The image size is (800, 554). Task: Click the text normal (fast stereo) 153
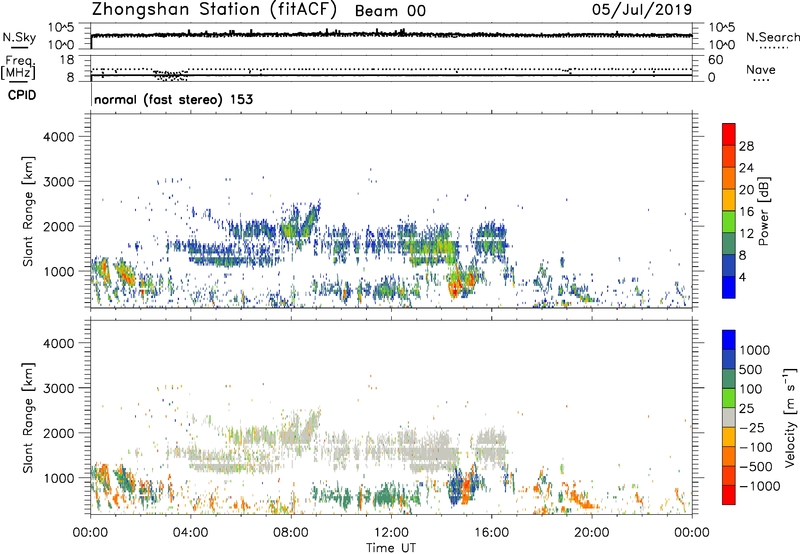pyautogui.click(x=173, y=99)
